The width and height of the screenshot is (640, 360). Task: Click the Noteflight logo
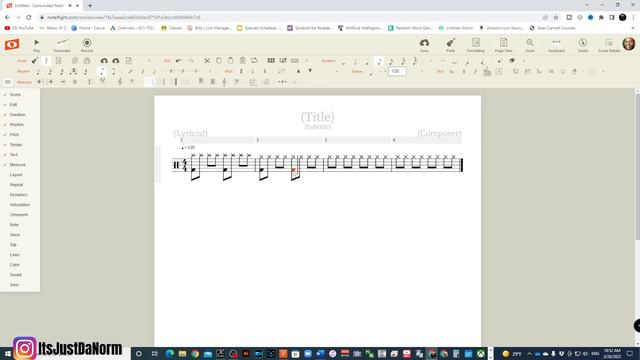point(12,44)
